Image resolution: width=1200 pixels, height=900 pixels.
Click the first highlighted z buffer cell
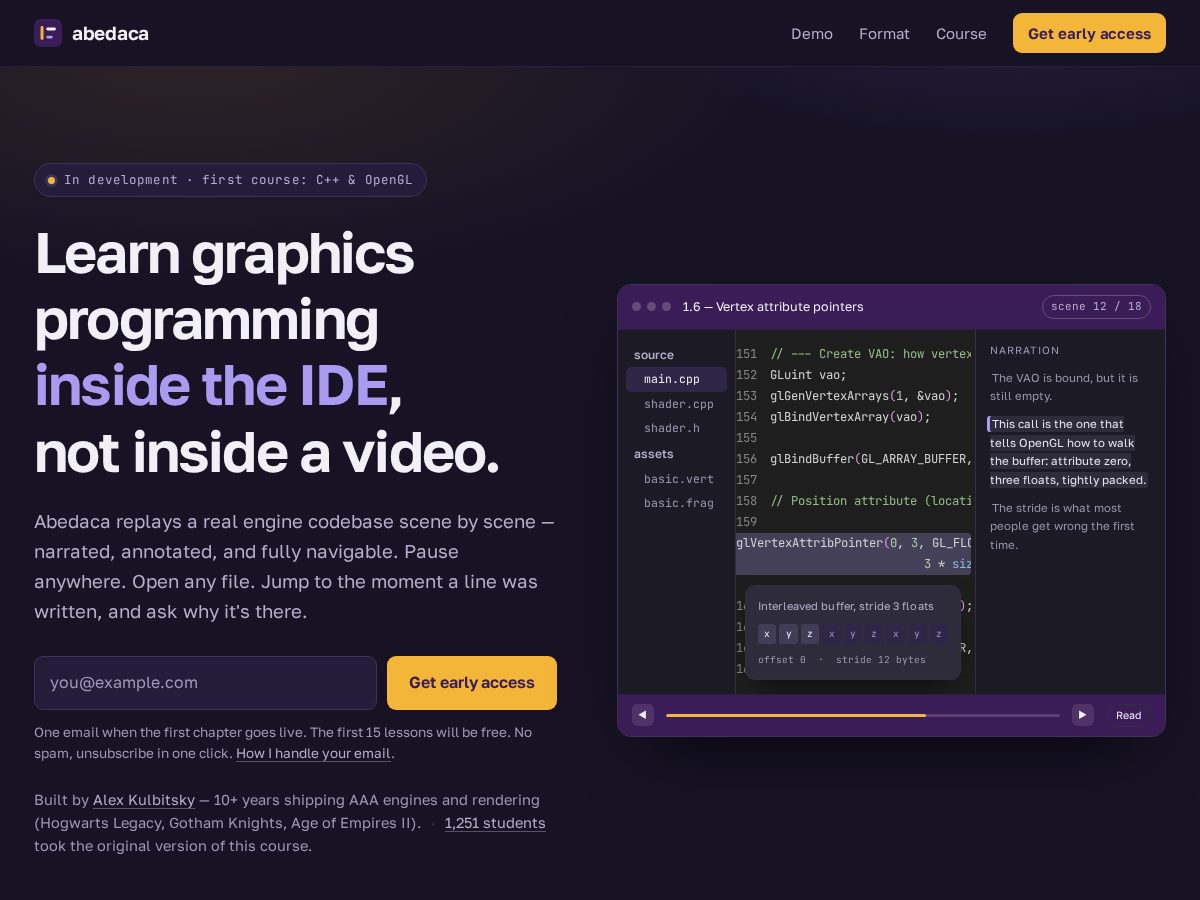(810, 634)
